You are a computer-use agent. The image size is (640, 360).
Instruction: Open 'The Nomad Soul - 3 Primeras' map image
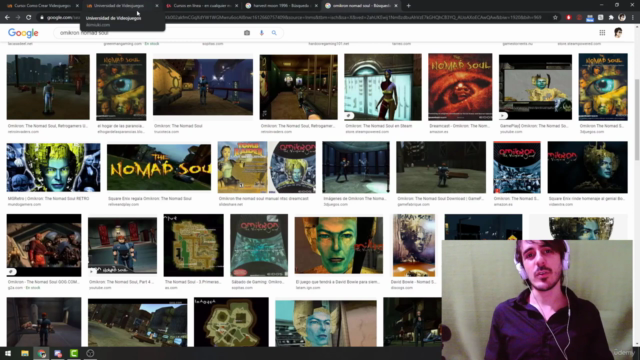click(193, 245)
